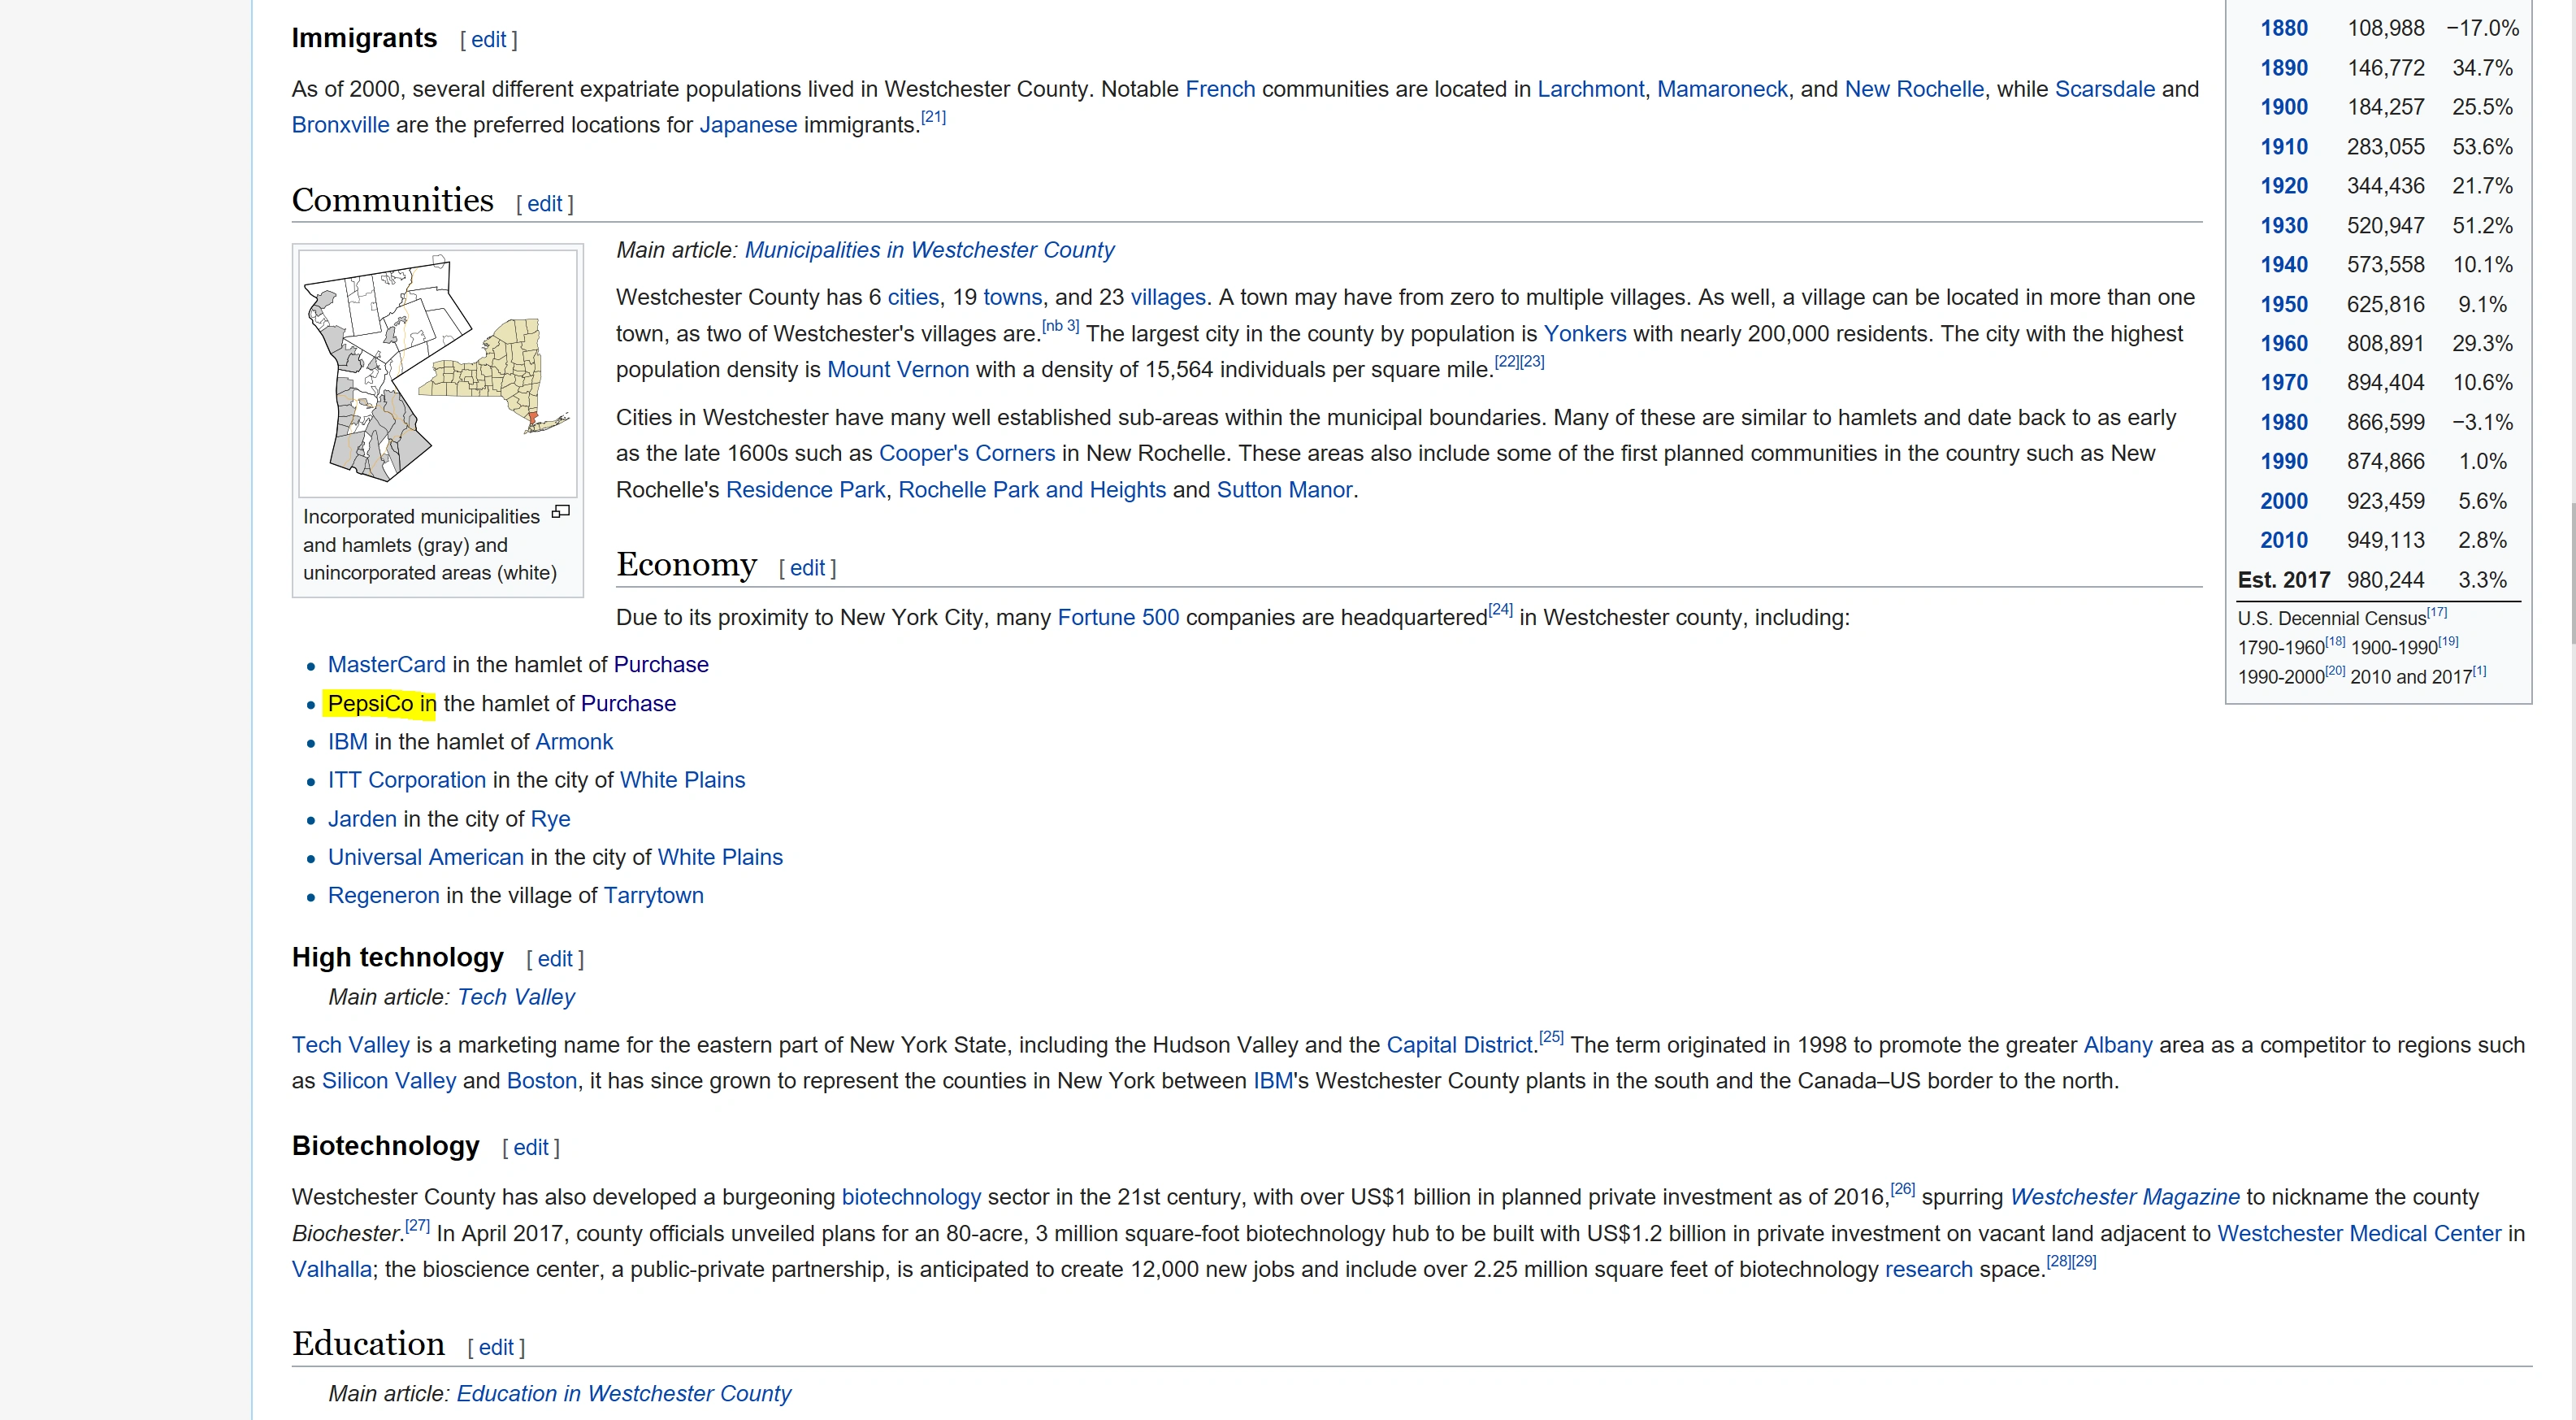Click the Fortune 500 link
The height and width of the screenshot is (1420, 2576).
1118,617
